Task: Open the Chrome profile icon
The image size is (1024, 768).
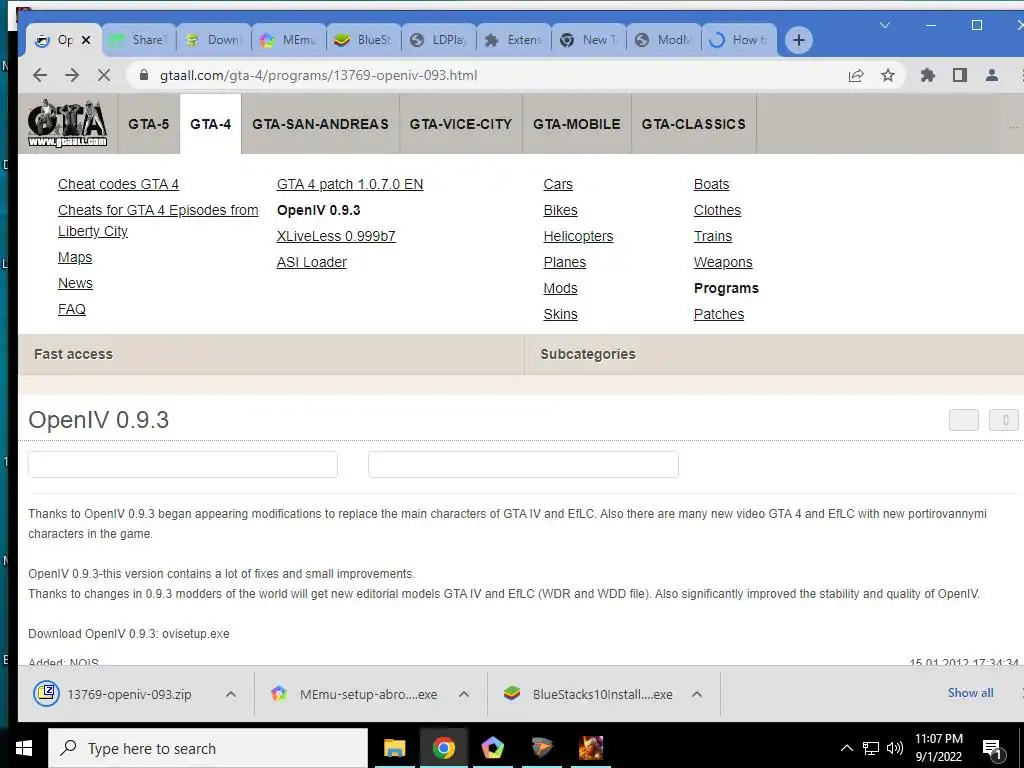Action: click(991, 75)
